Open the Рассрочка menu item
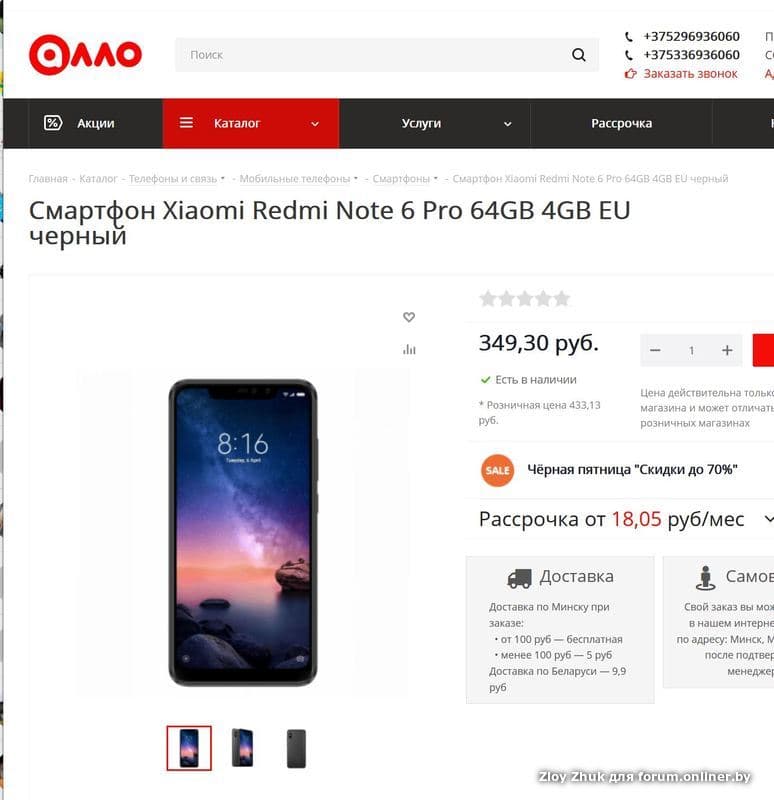Viewport: 774px width, 800px height. tap(621, 123)
